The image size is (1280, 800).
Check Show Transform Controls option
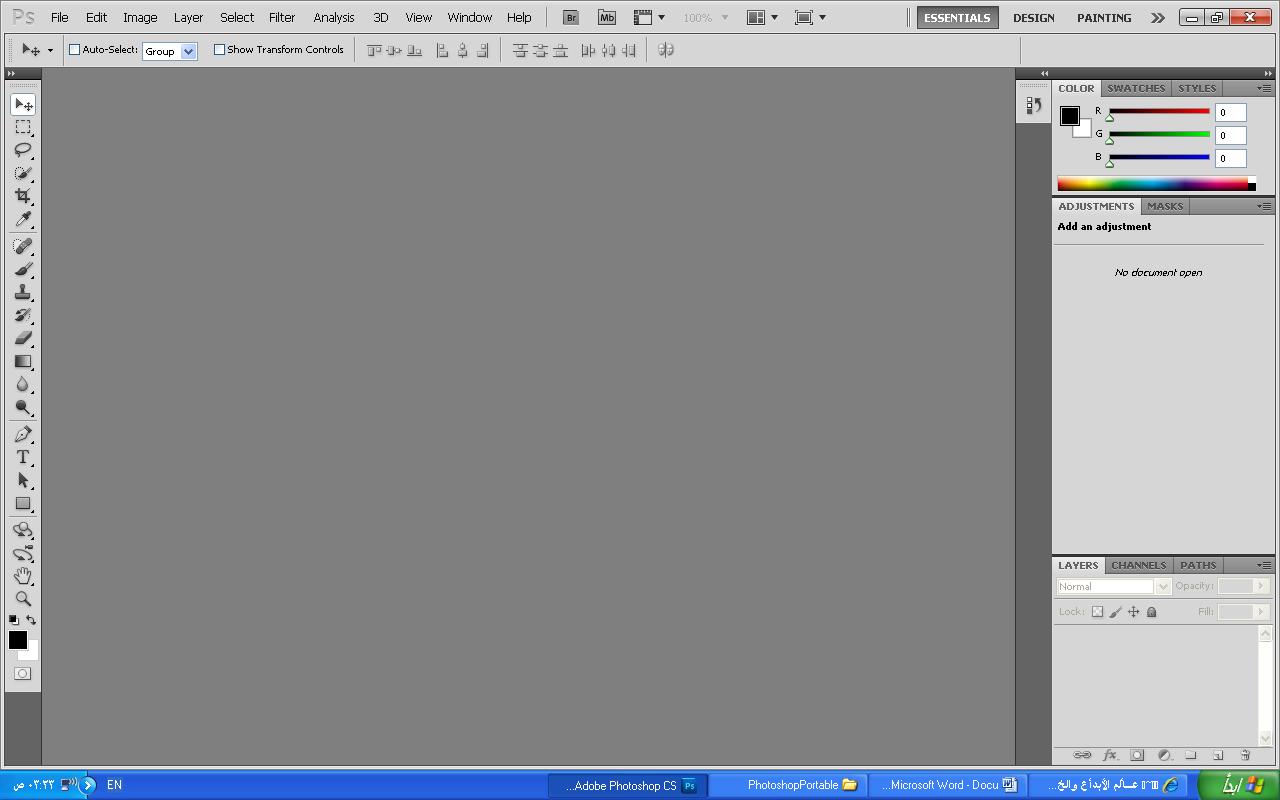[219, 50]
